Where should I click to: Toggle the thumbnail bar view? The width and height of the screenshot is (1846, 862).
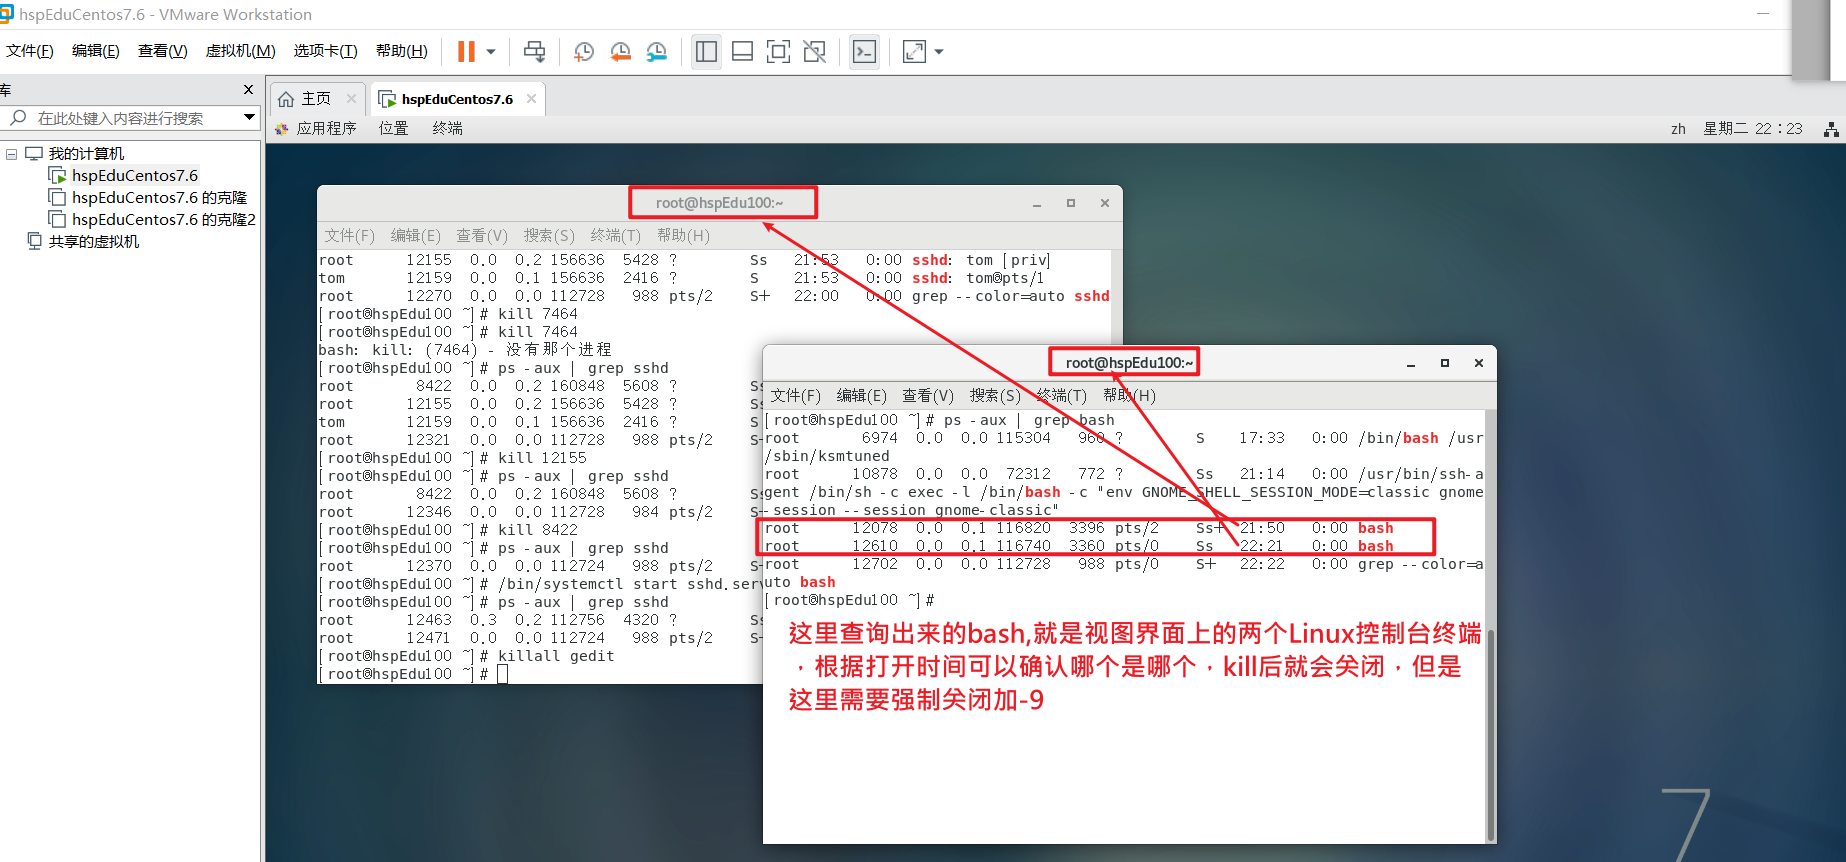[x=742, y=51]
